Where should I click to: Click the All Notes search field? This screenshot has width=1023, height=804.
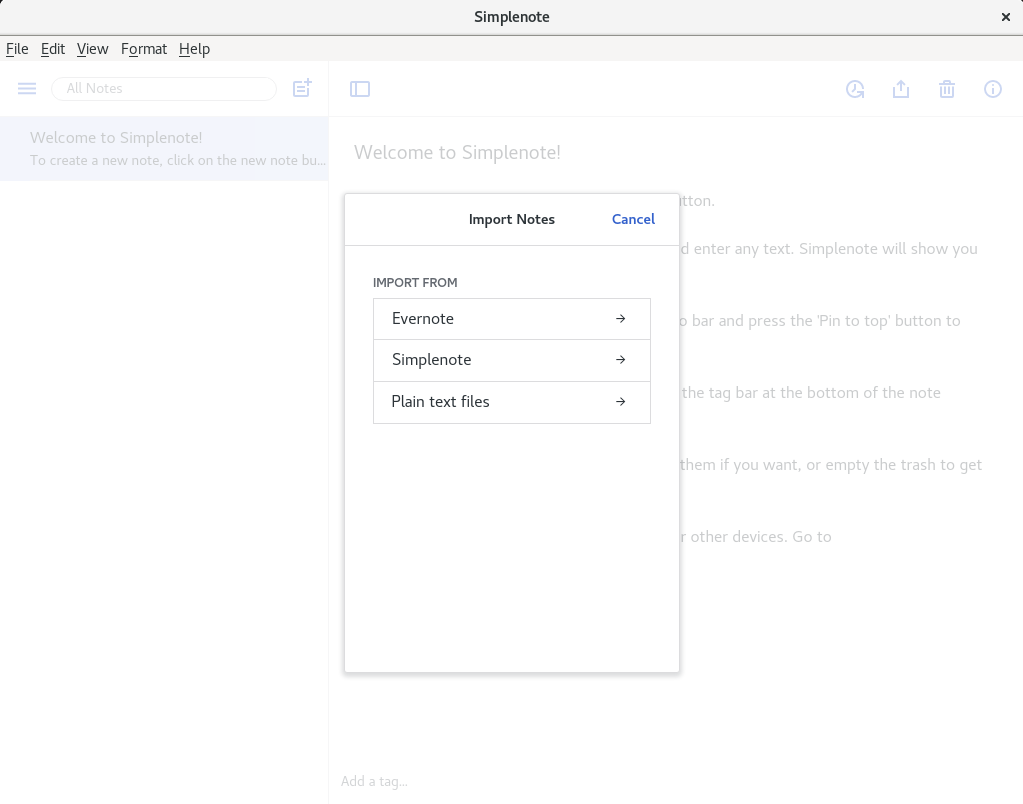tap(164, 89)
